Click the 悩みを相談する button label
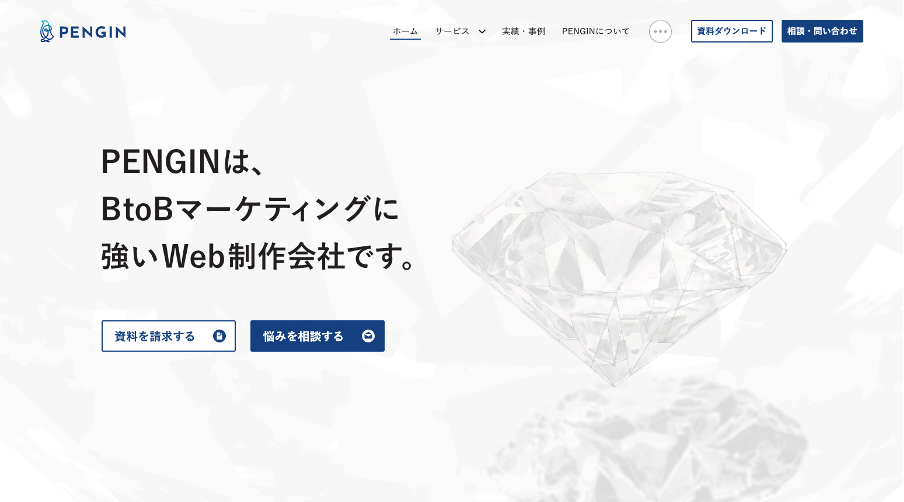904x502 pixels. (x=303, y=336)
